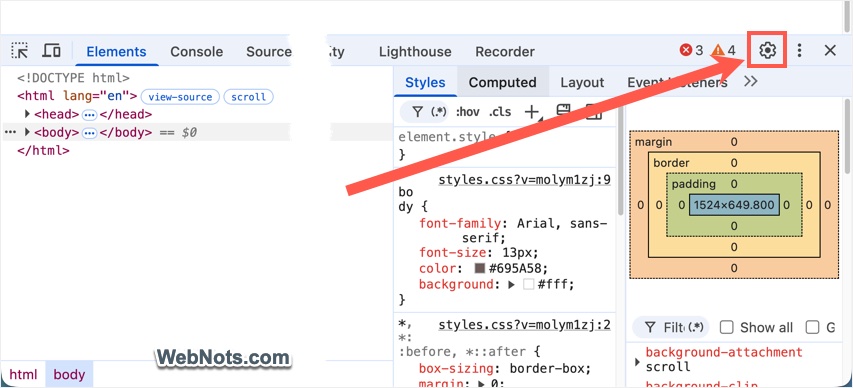Click the ellipsis inside head tag
This screenshot has width=853, height=388.
(x=89, y=115)
